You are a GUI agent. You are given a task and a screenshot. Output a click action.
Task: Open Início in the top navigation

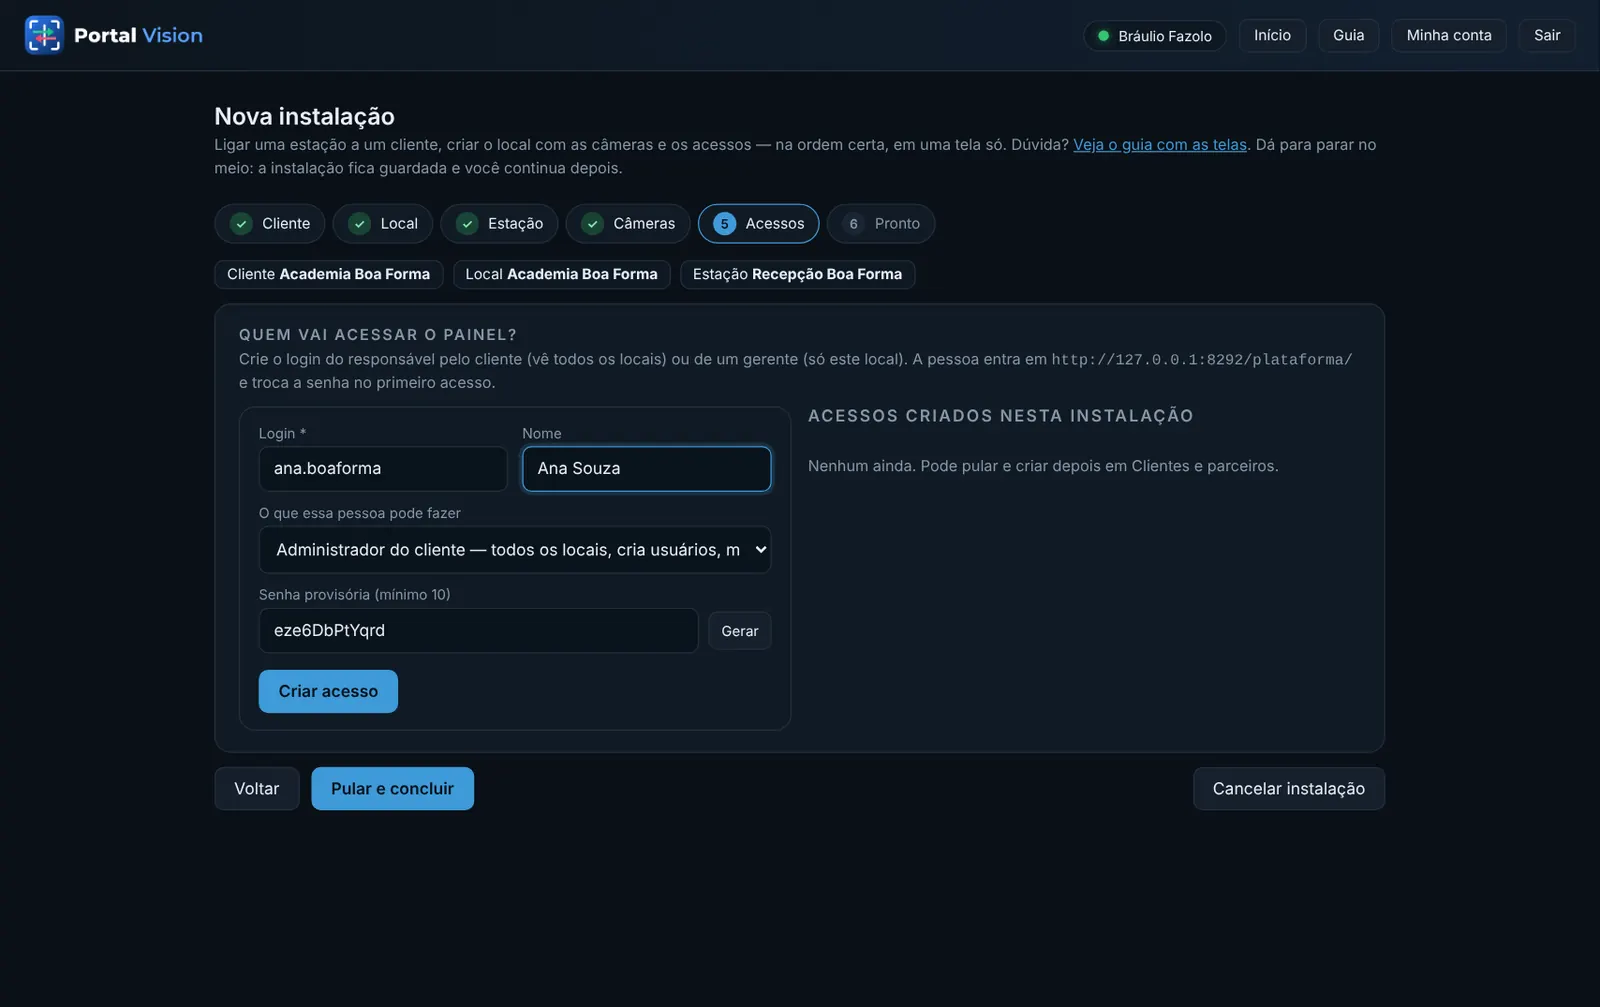[x=1272, y=36]
